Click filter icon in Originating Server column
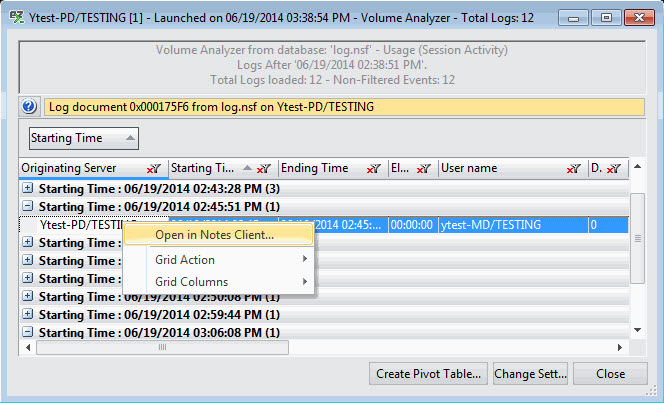Image resolution: width=664 pixels, height=403 pixels. (x=153, y=169)
